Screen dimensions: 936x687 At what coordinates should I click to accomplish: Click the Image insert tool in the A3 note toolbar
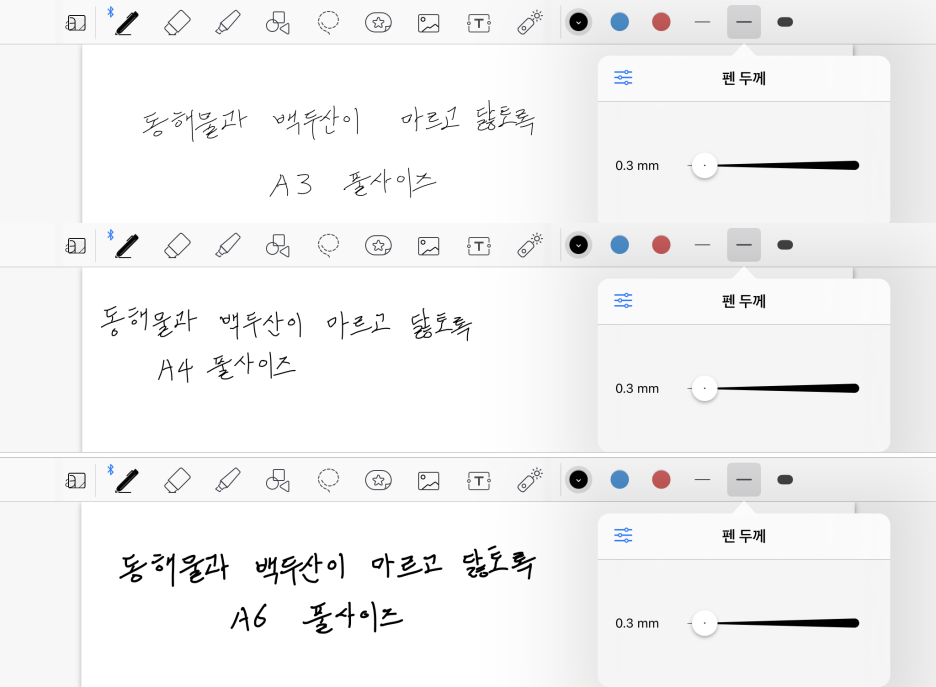tap(429, 23)
